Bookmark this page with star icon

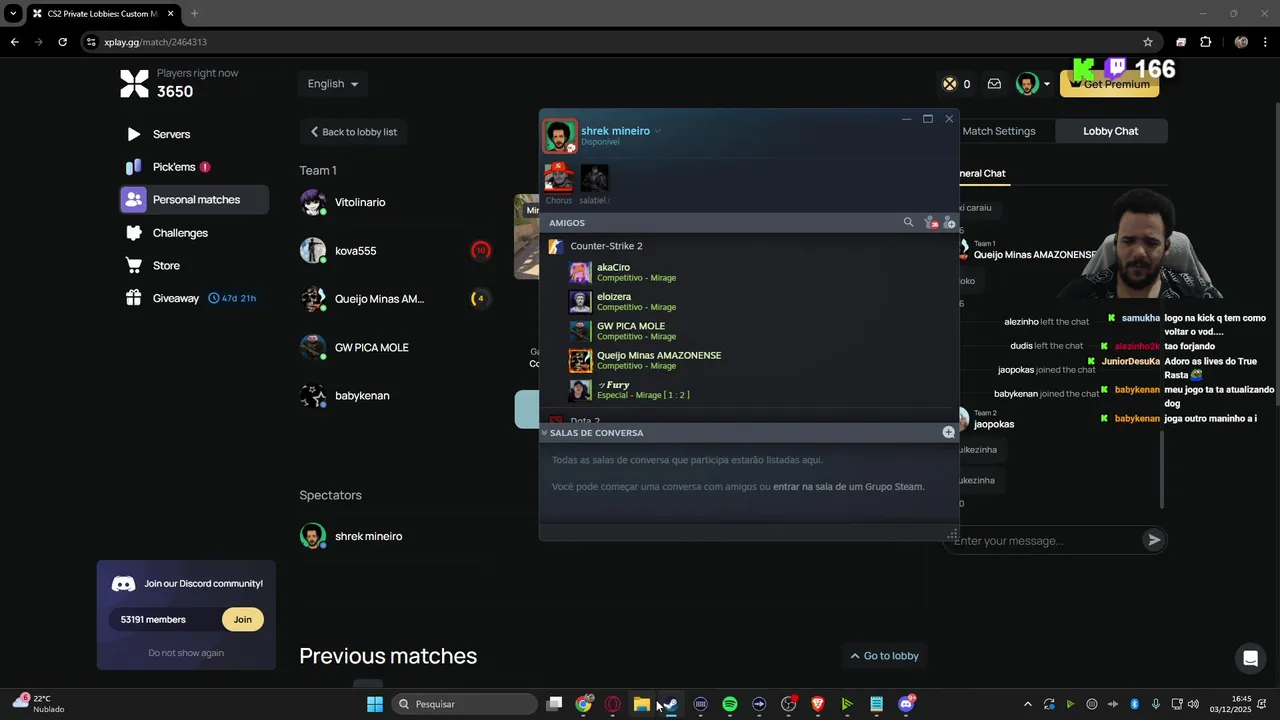point(1147,42)
